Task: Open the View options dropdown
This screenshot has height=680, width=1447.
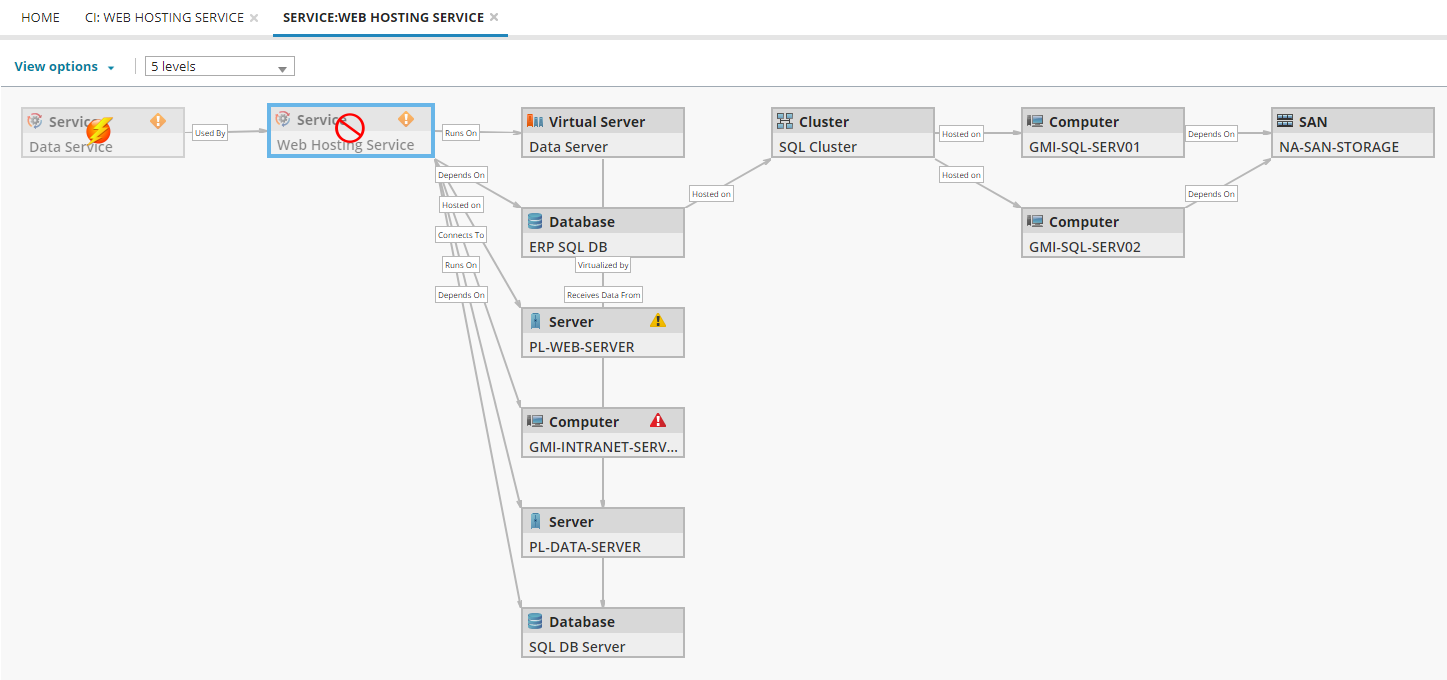Action: (64, 66)
